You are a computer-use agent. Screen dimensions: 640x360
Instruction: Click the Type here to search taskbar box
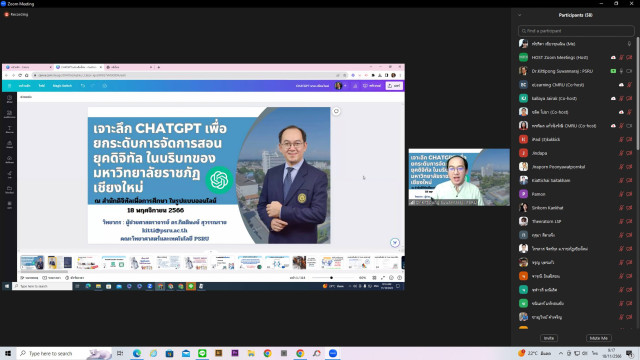[x=64, y=353]
